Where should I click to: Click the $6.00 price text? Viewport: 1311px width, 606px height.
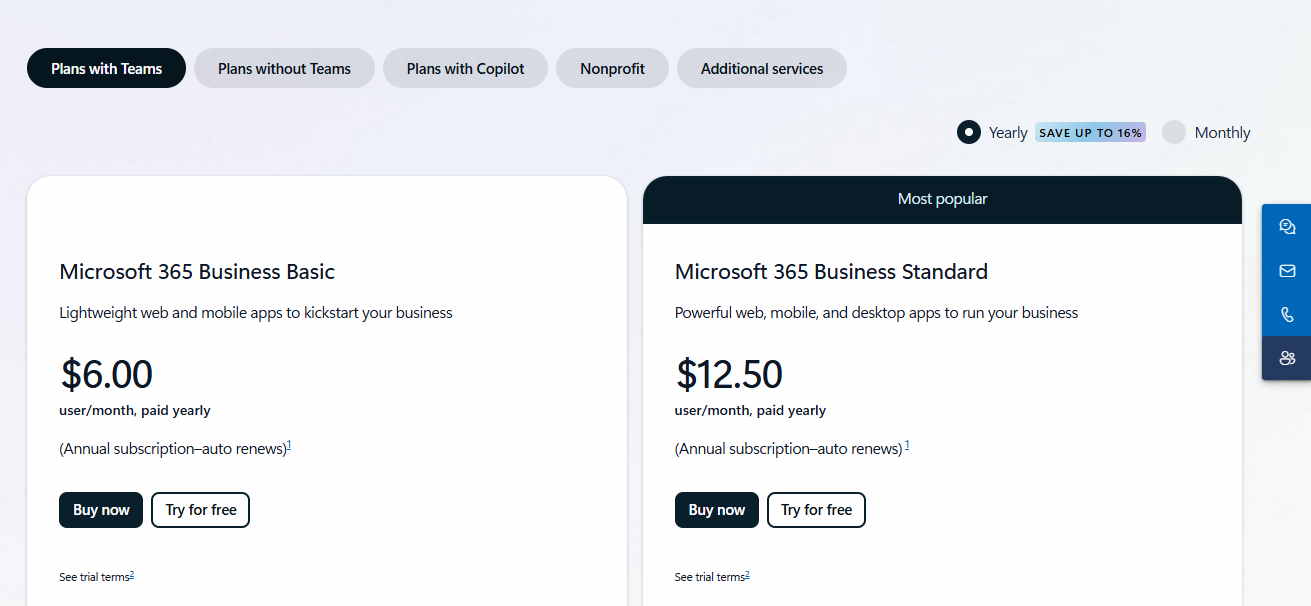pos(106,374)
